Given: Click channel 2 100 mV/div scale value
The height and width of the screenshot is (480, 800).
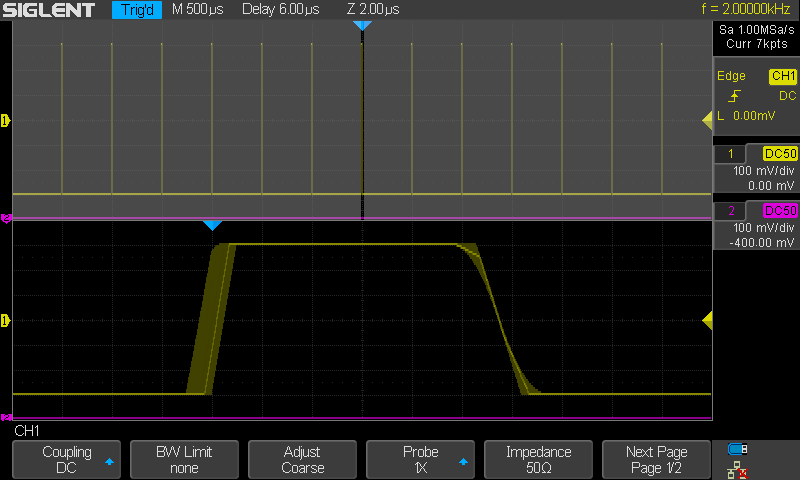Looking at the screenshot, I should tap(764, 228).
